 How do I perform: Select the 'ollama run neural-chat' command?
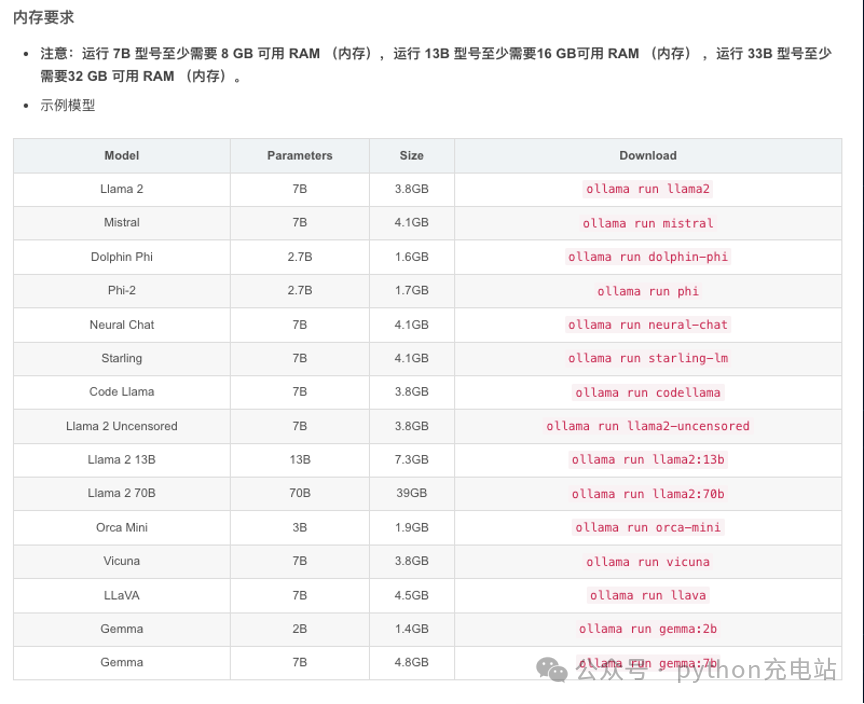click(x=647, y=324)
